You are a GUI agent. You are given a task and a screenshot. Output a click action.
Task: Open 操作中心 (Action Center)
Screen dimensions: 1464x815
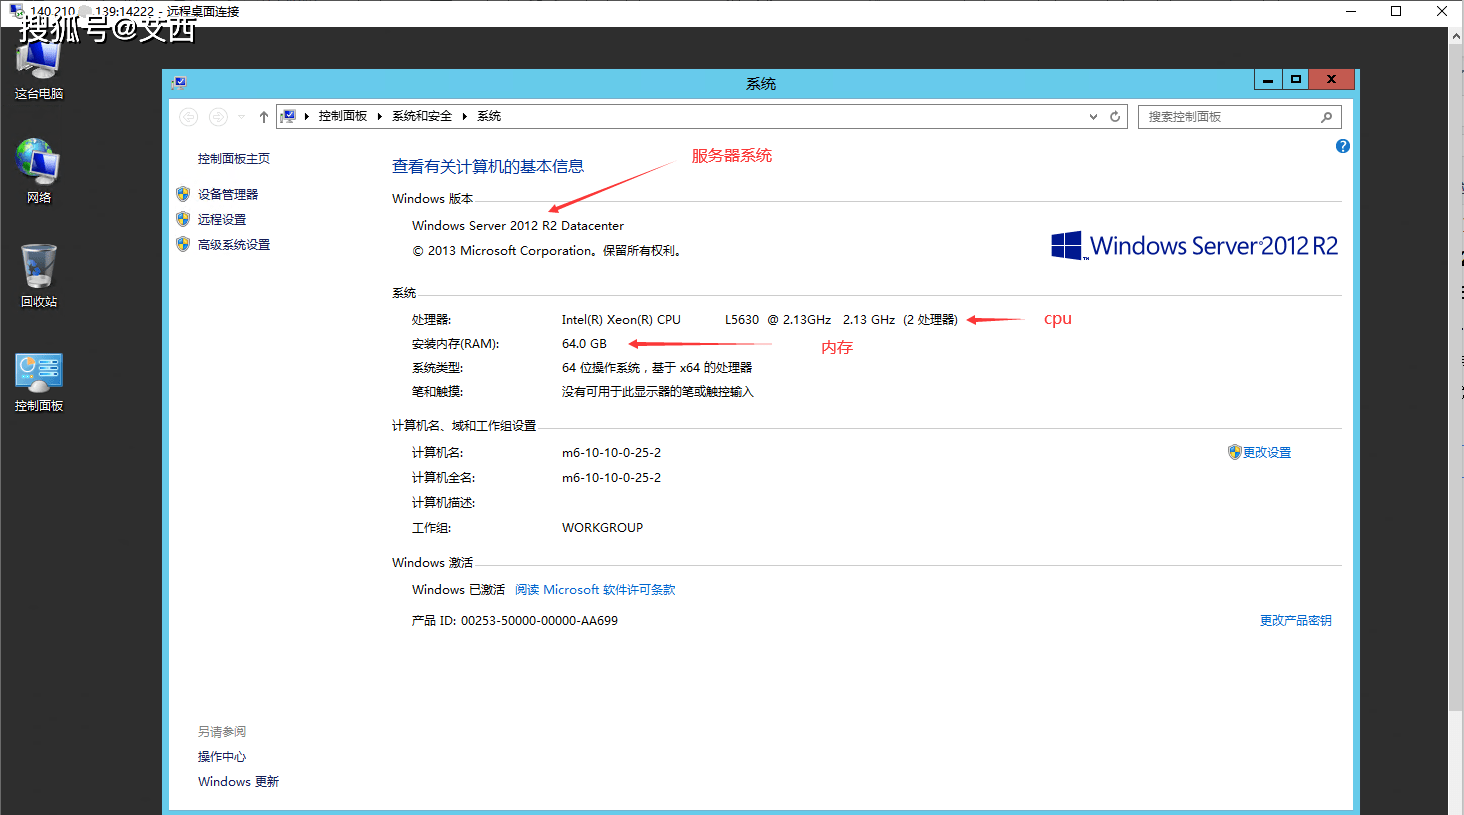click(222, 757)
